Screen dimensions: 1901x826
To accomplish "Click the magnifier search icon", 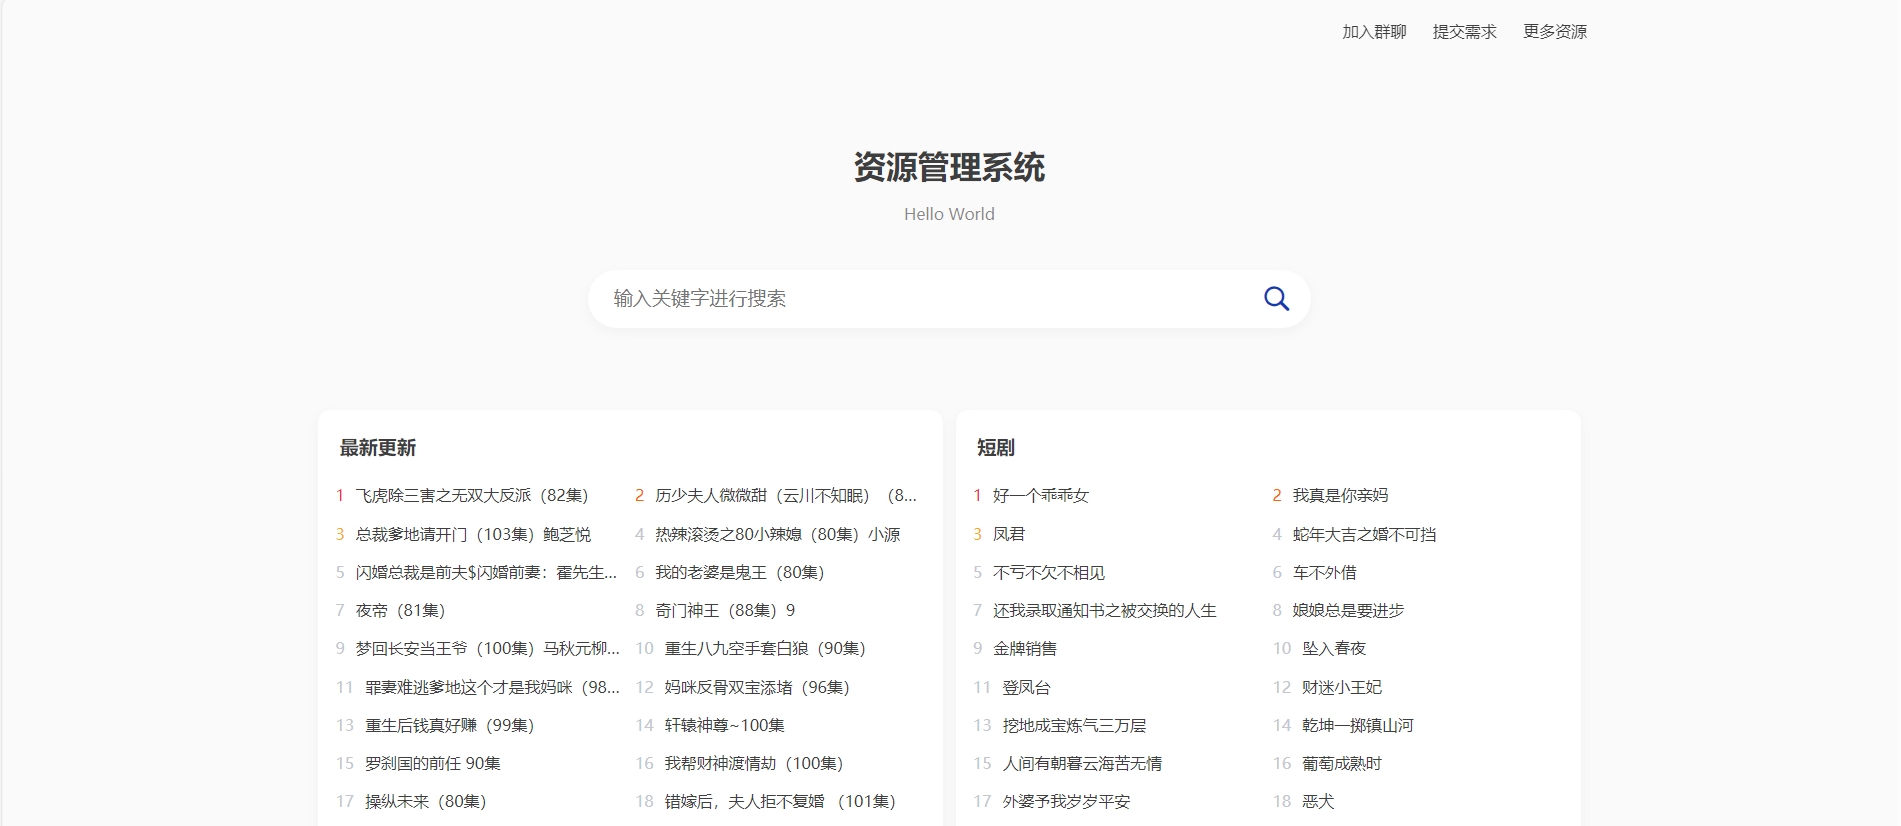I will (x=1276, y=298).
